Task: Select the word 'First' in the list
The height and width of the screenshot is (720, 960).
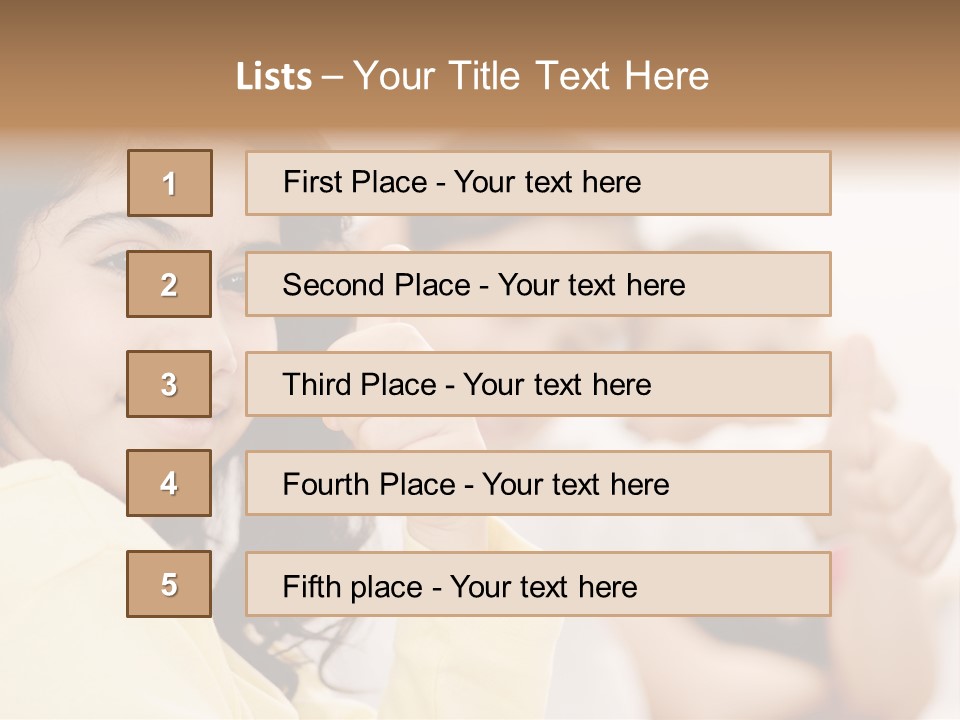Action: coord(312,182)
